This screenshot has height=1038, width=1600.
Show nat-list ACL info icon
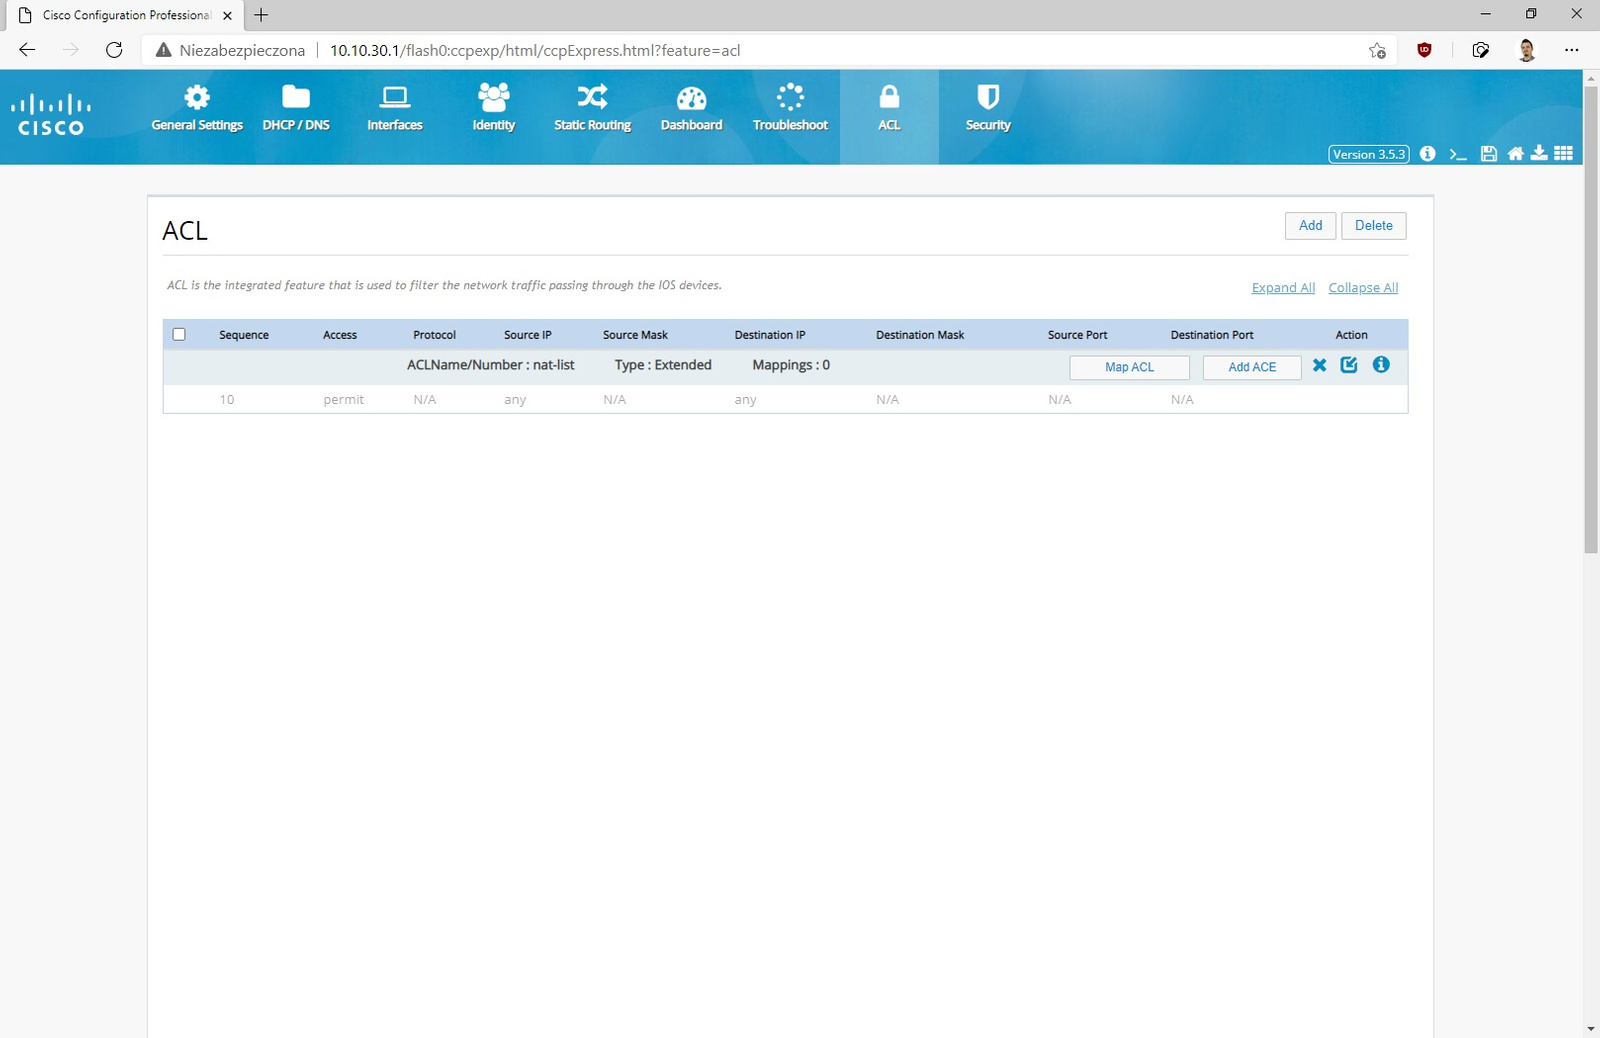[1381, 365]
